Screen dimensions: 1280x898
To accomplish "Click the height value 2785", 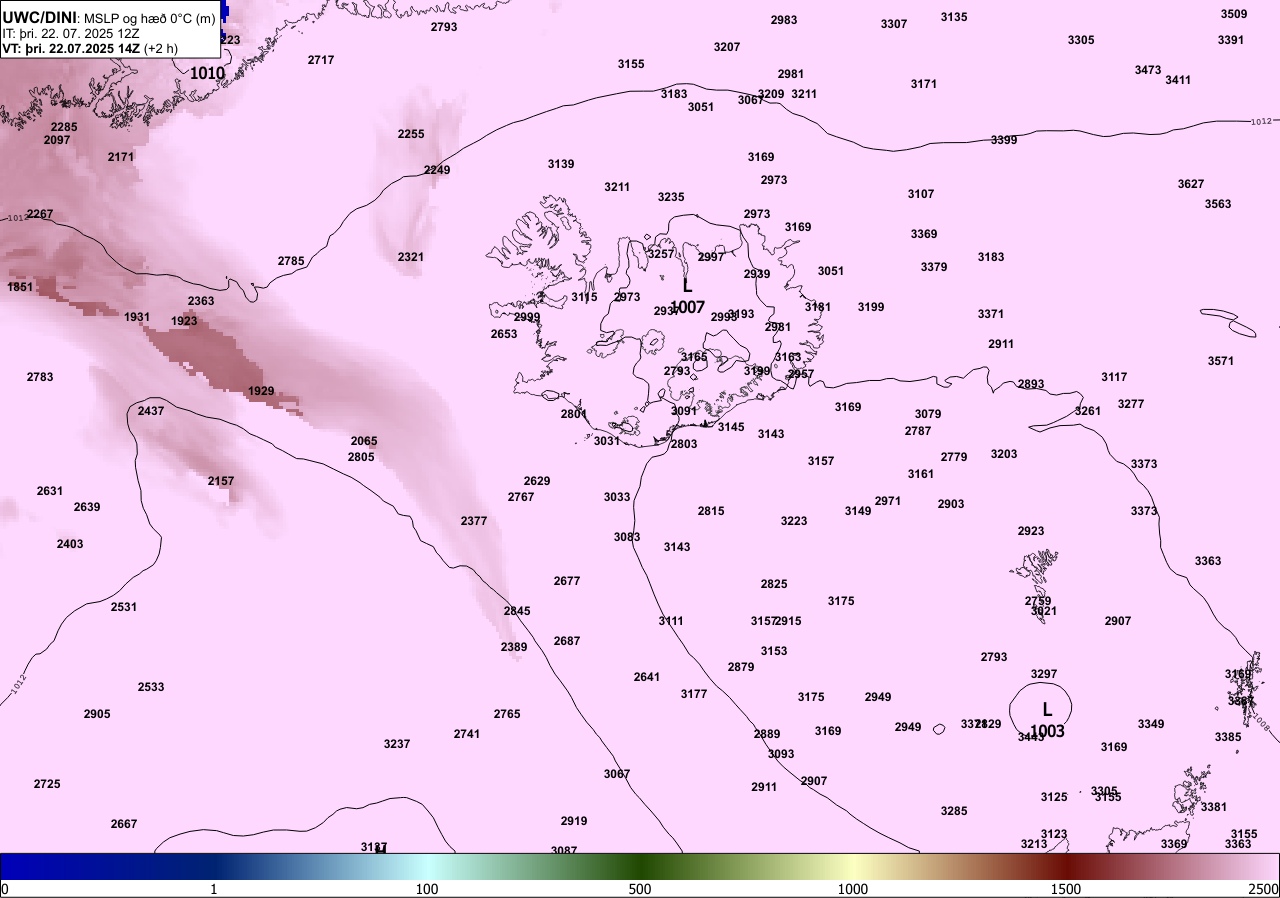I will pyautogui.click(x=291, y=261).
